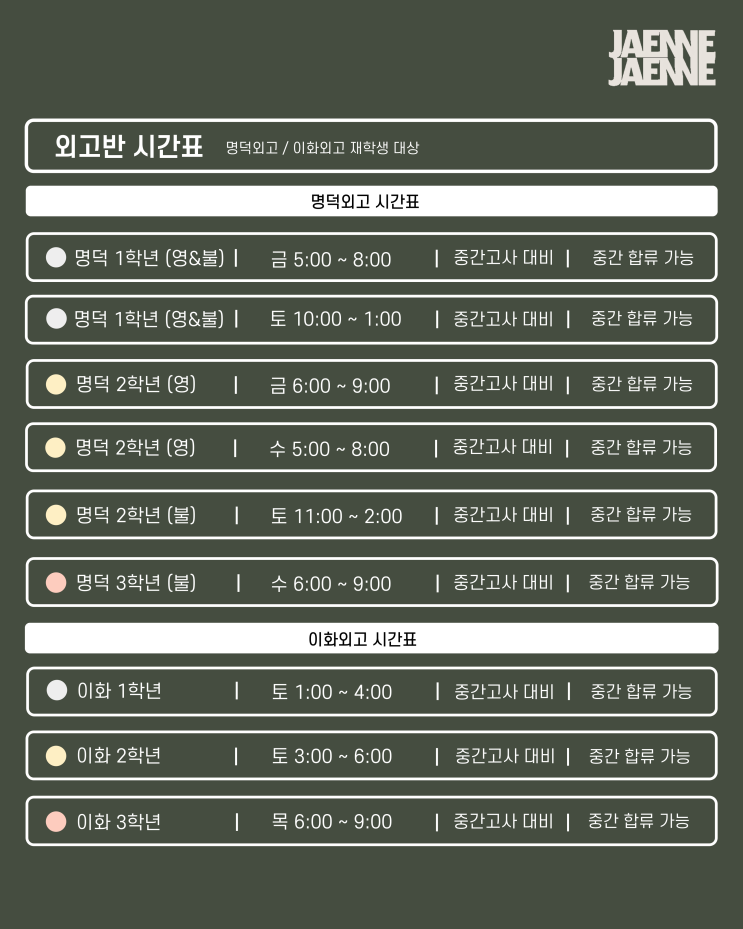Click the 목 6:00 ~ 9:00 time slot
Image resolution: width=743 pixels, height=929 pixels.
click(x=332, y=822)
